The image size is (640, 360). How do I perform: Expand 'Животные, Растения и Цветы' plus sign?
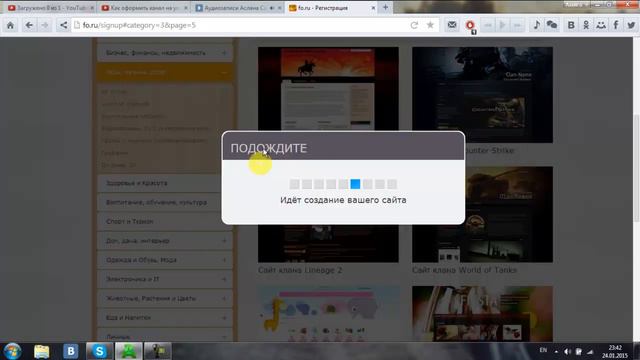tap(224, 298)
